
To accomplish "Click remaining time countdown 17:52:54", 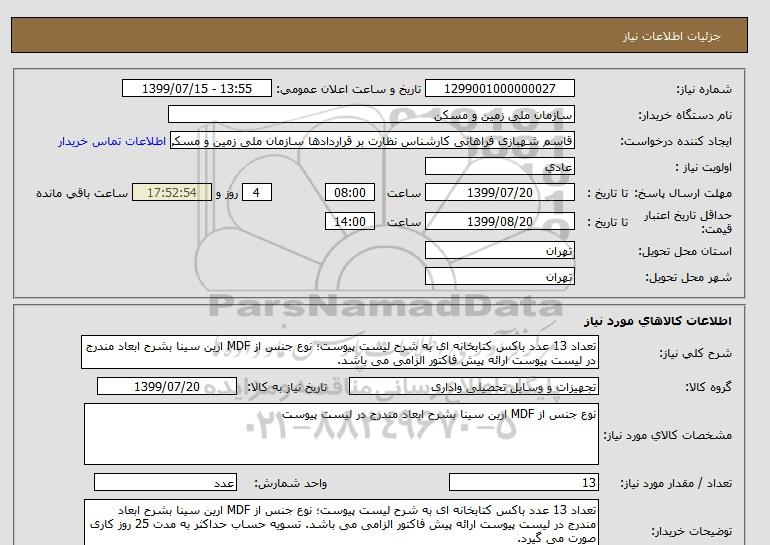I will tap(172, 192).
